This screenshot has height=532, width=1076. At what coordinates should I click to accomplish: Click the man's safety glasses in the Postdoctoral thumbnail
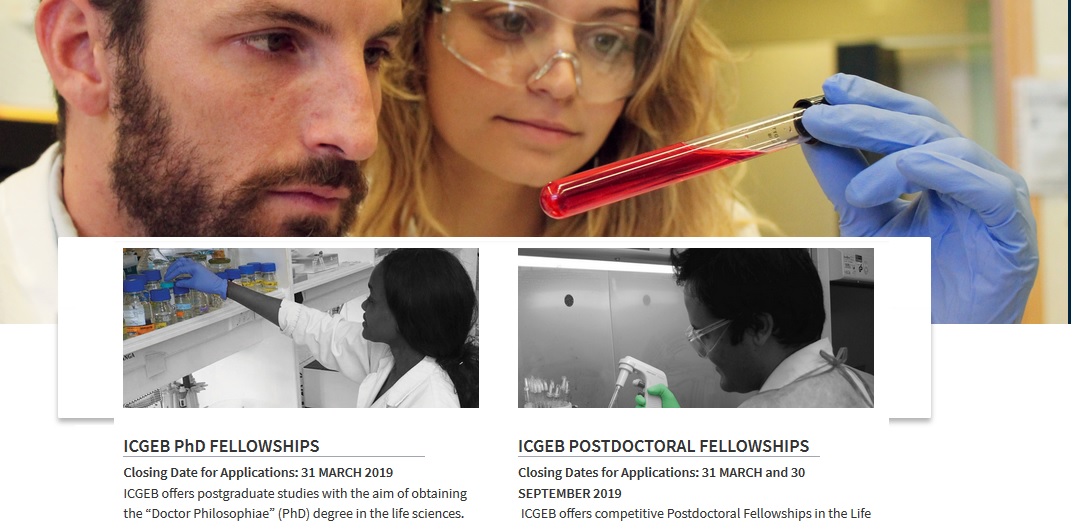pos(707,336)
